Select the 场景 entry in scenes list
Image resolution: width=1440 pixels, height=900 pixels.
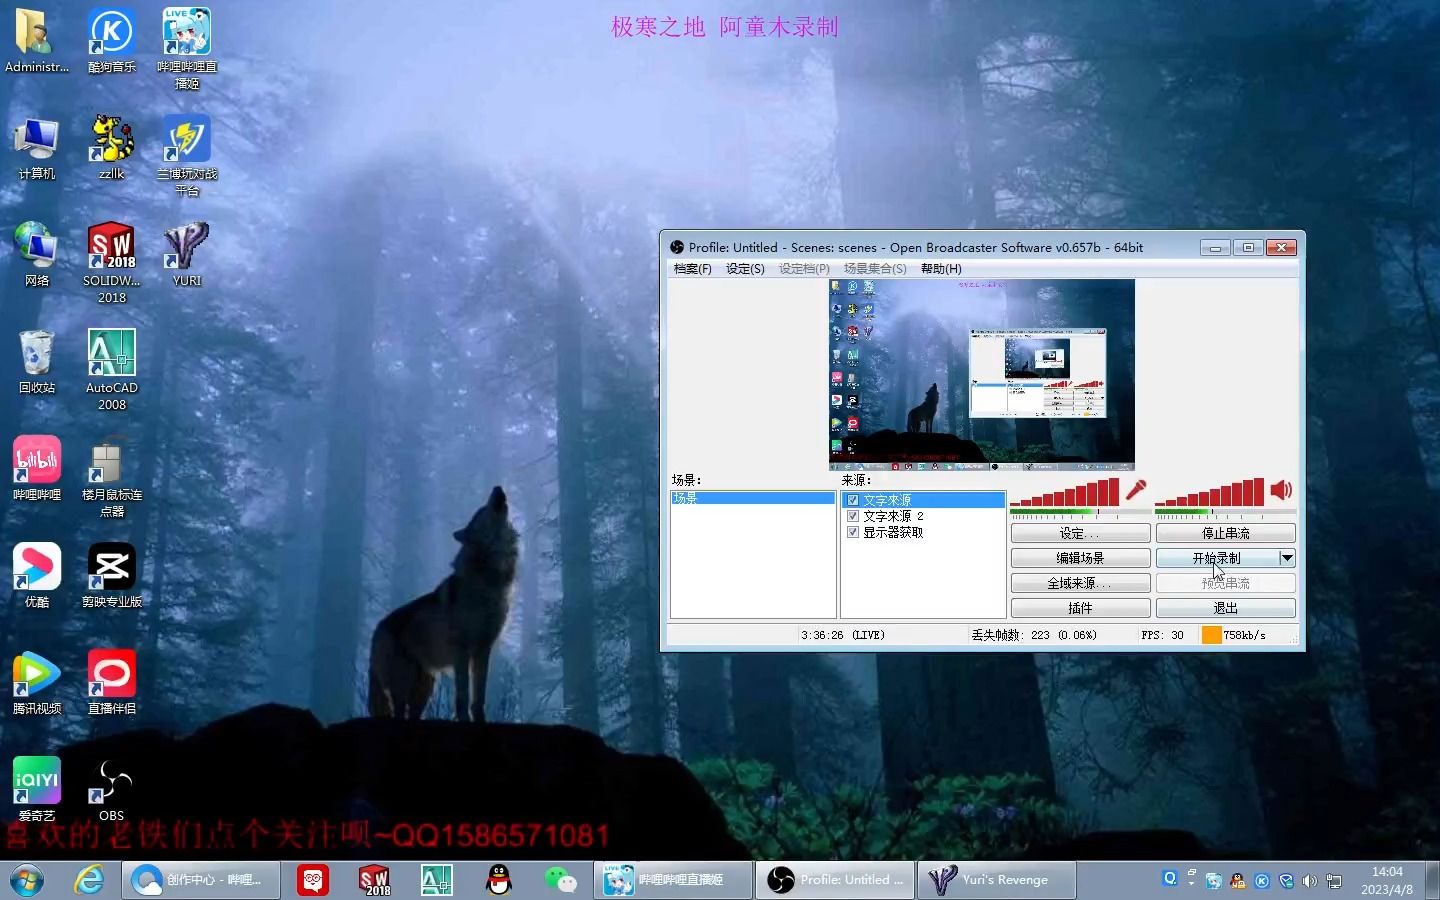753,498
